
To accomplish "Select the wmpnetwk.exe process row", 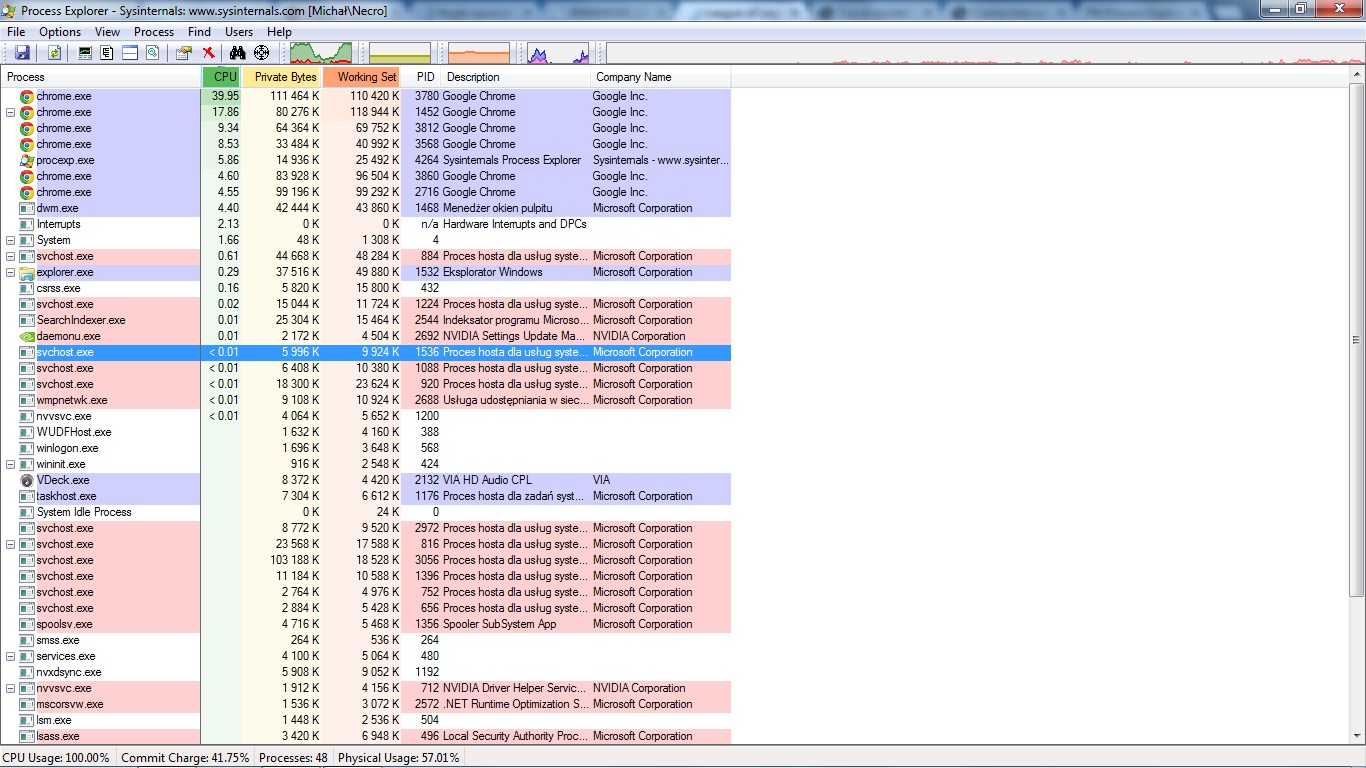I will point(366,400).
